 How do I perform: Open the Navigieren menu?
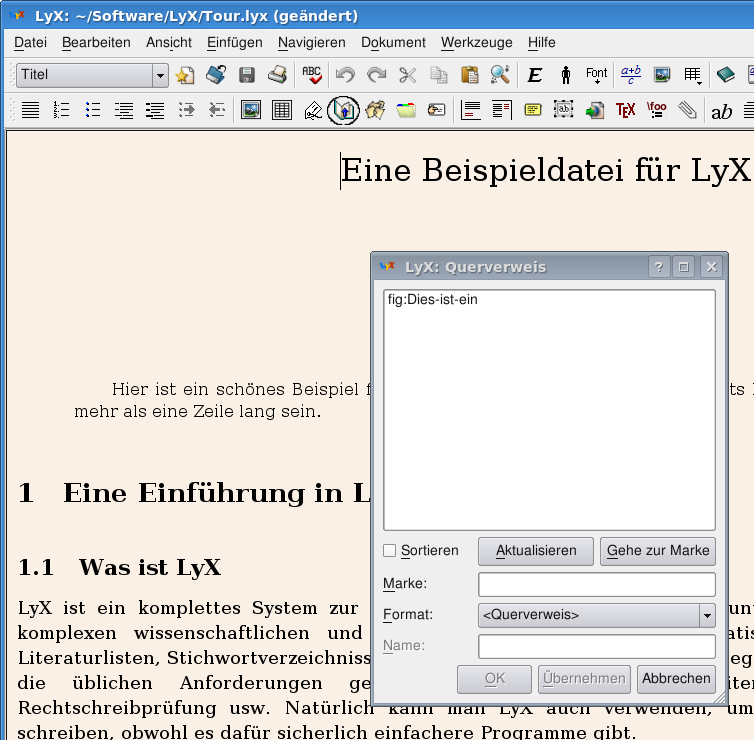point(312,42)
